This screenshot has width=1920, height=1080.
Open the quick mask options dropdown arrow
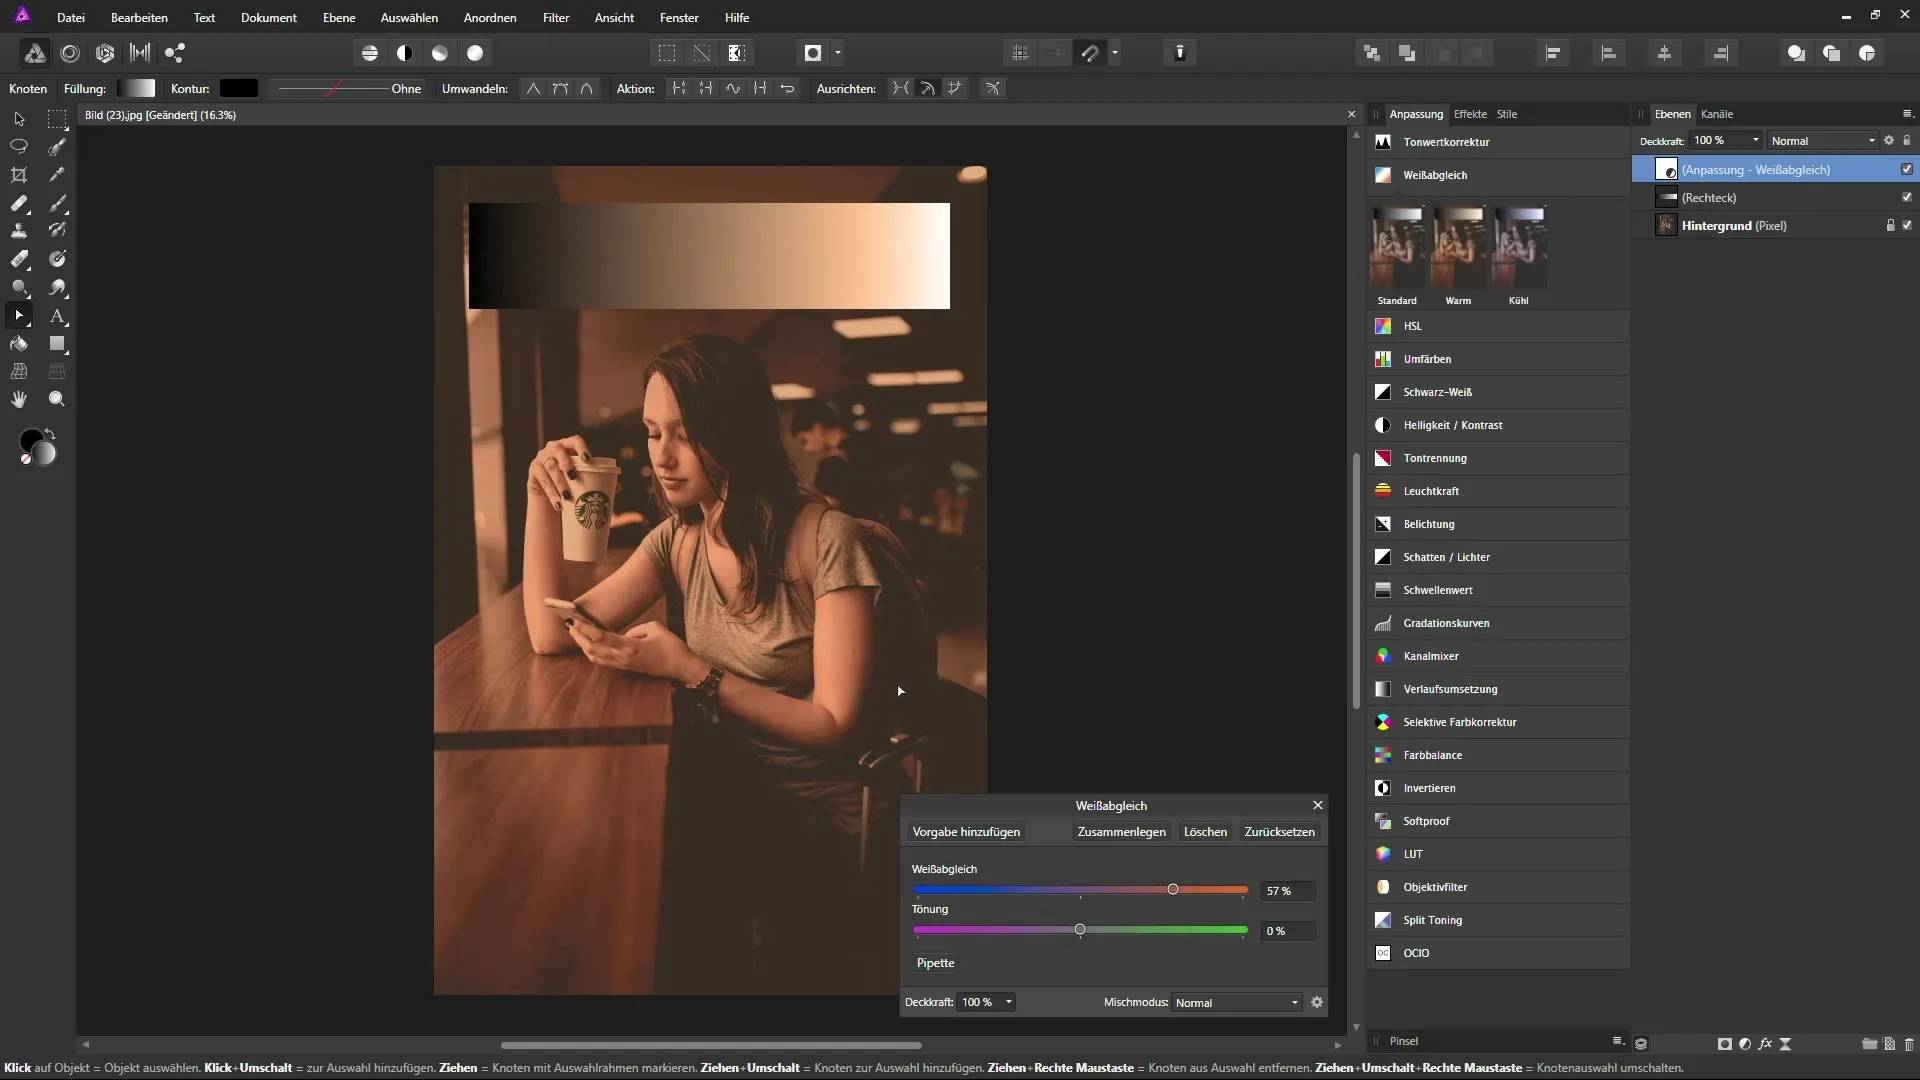[838, 53]
